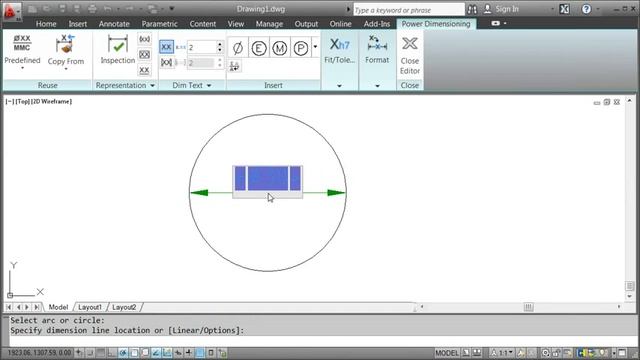Toggle Object Snap in status bar
The image size is (640, 360).
134,353
